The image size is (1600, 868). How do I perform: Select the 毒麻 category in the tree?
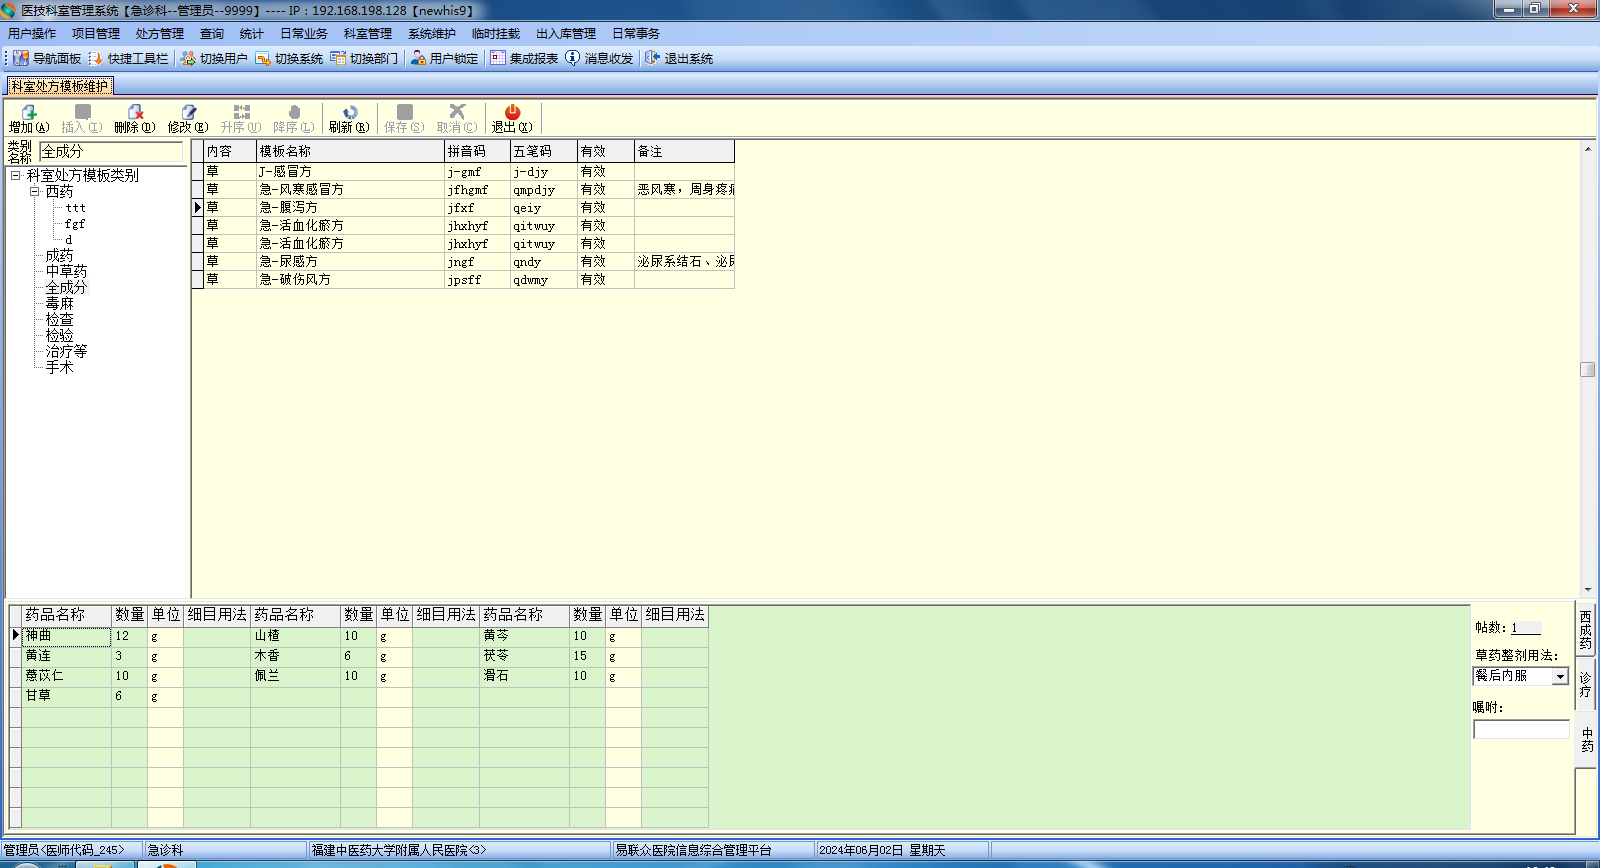click(x=59, y=304)
